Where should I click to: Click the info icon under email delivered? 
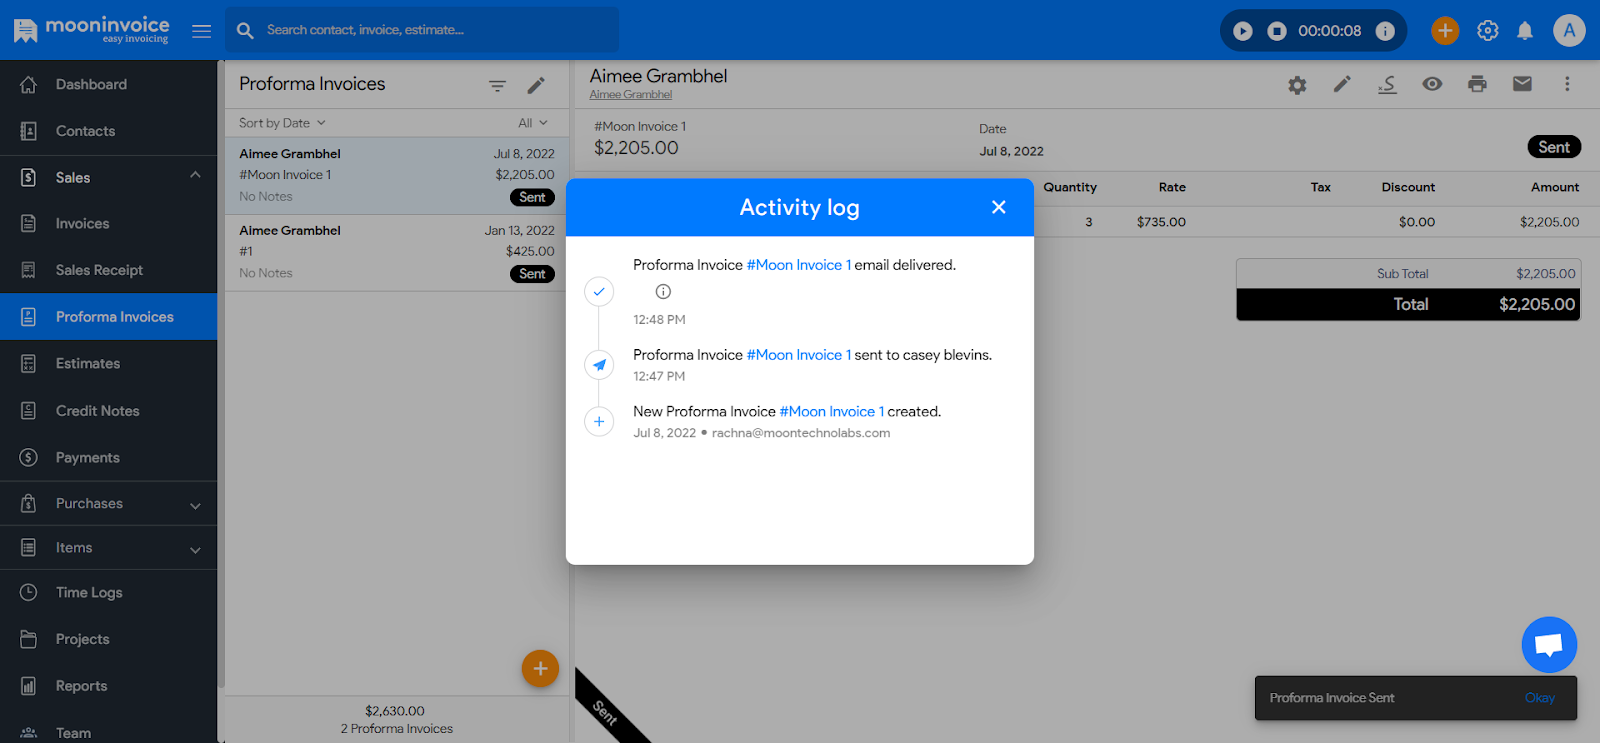coord(663,292)
